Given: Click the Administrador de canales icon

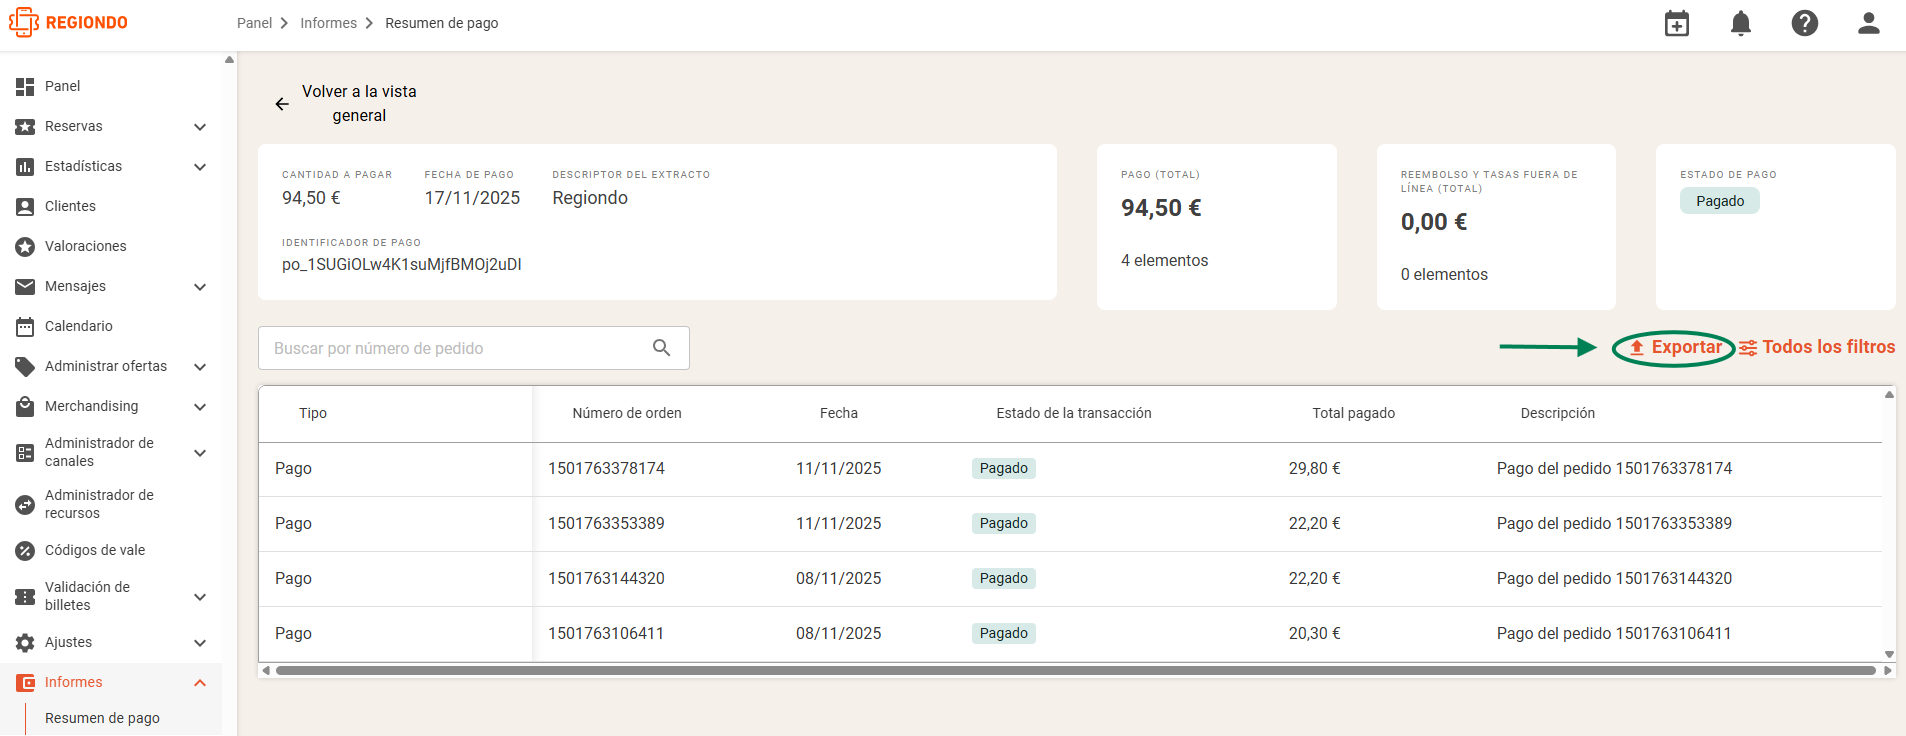Looking at the screenshot, I should pos(25,453).
